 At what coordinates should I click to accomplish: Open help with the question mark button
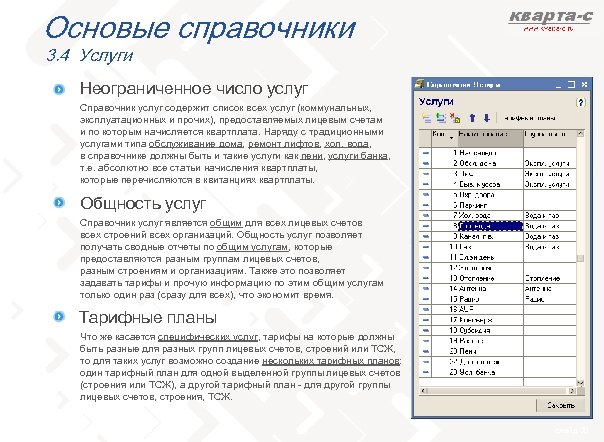tap(581, 103)
